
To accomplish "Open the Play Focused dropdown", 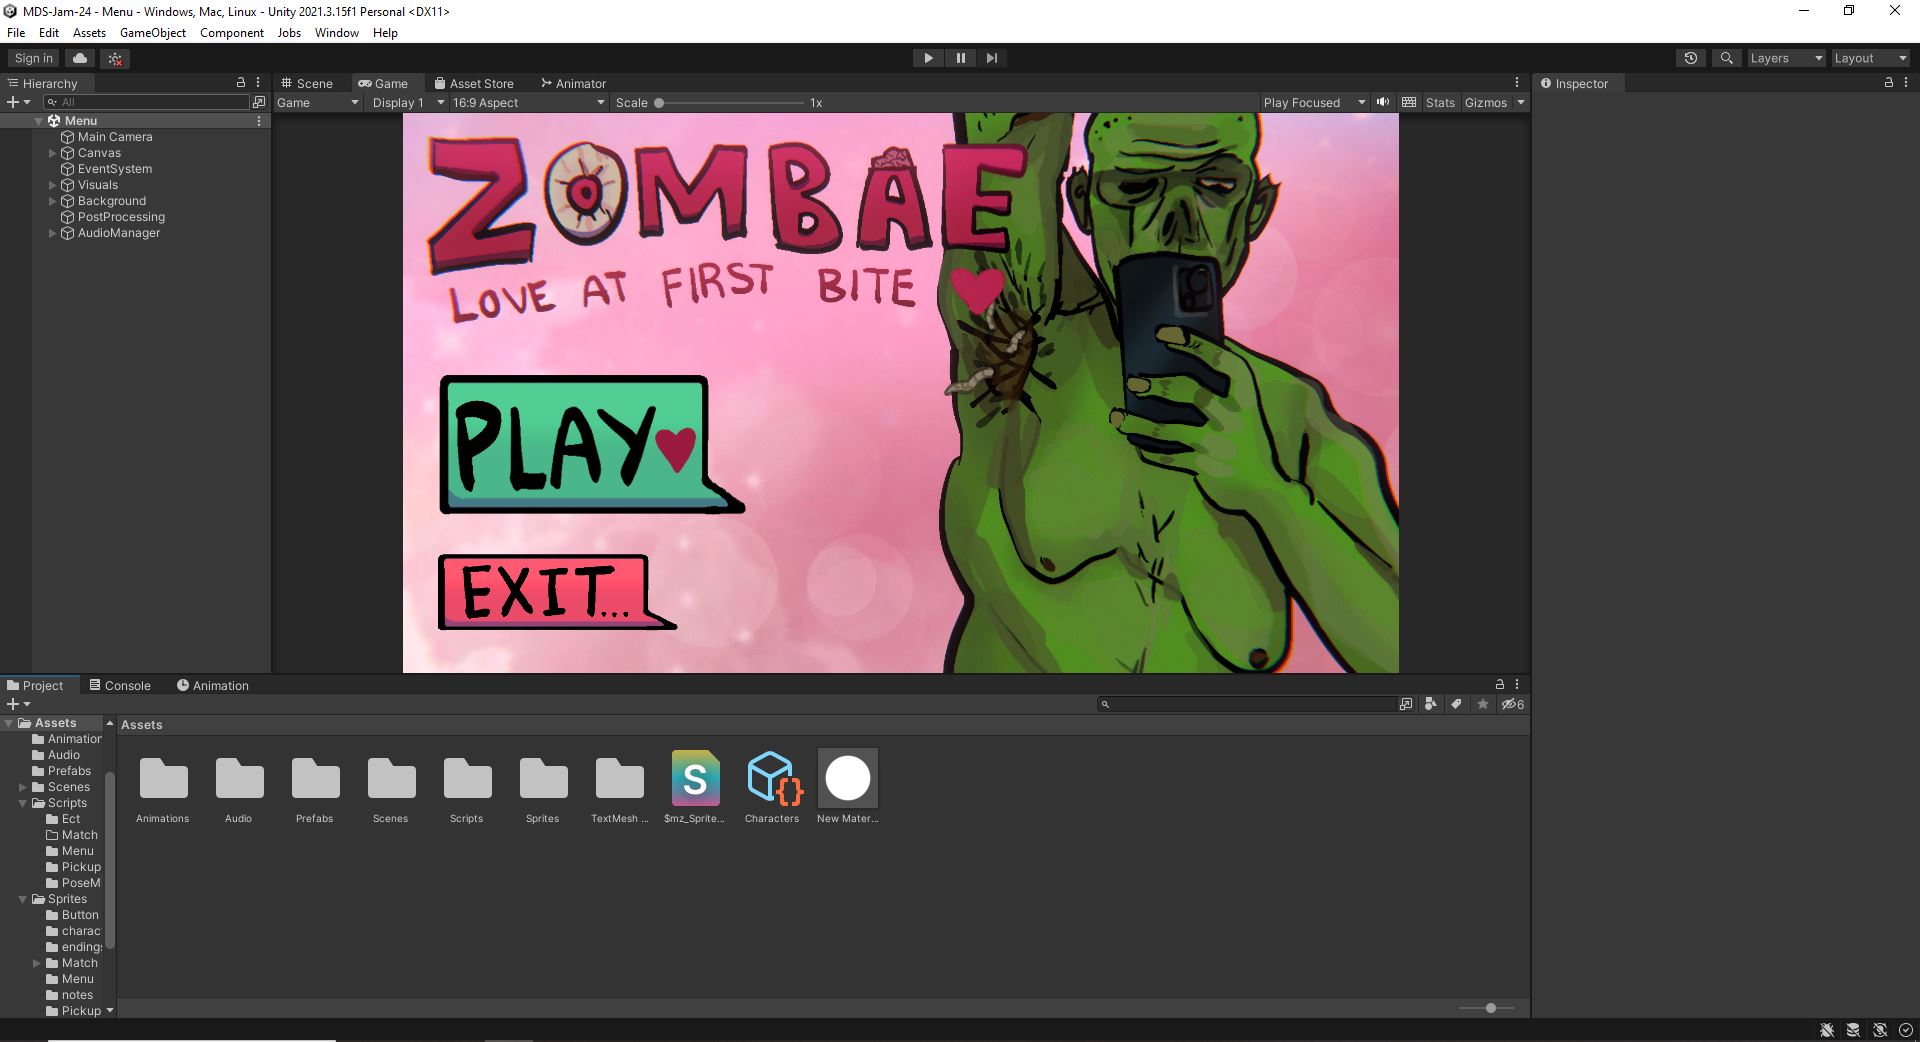I will coord(1314,102).
